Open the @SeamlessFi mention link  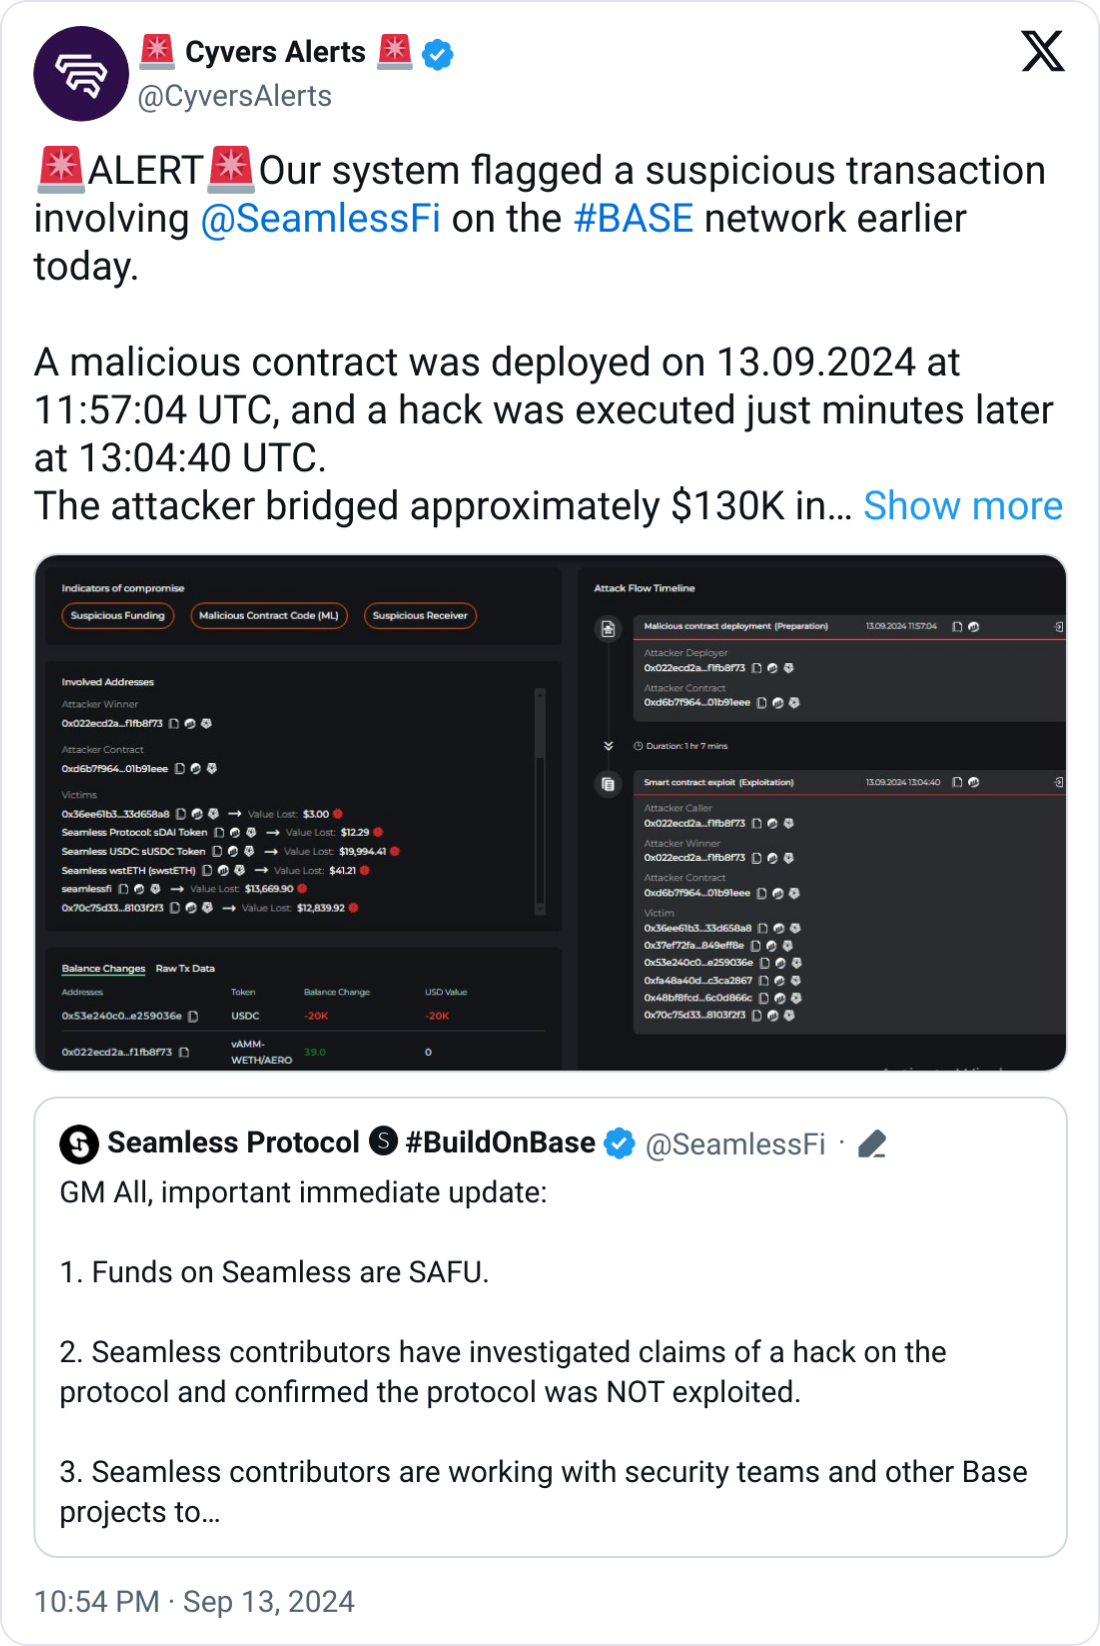(321, 218)
